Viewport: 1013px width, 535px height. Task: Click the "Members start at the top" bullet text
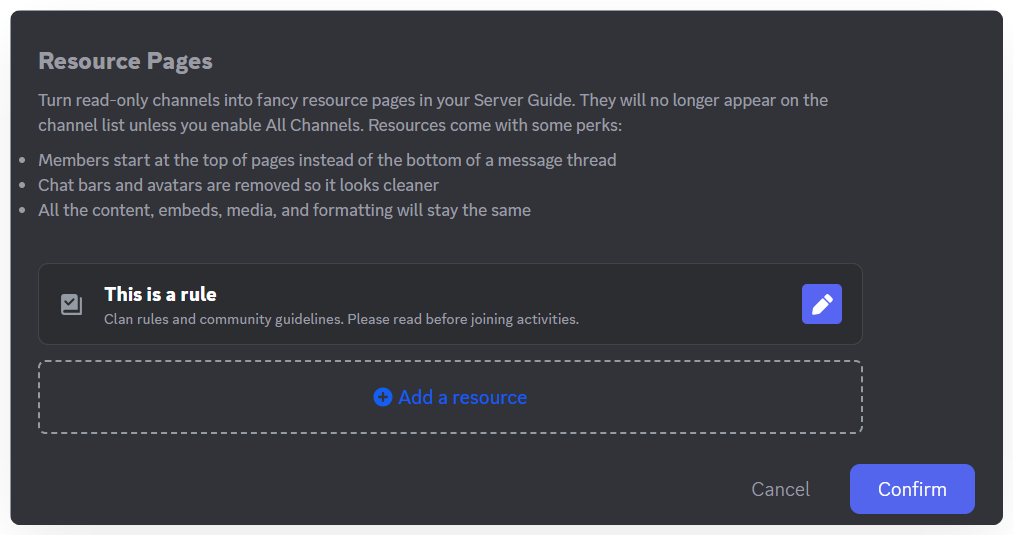(327, 160)
